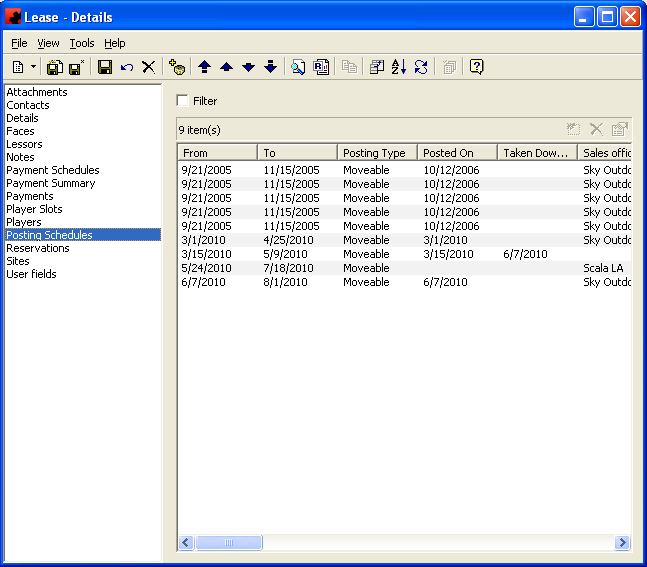Enable the Filter checkbox

[182, 101]
